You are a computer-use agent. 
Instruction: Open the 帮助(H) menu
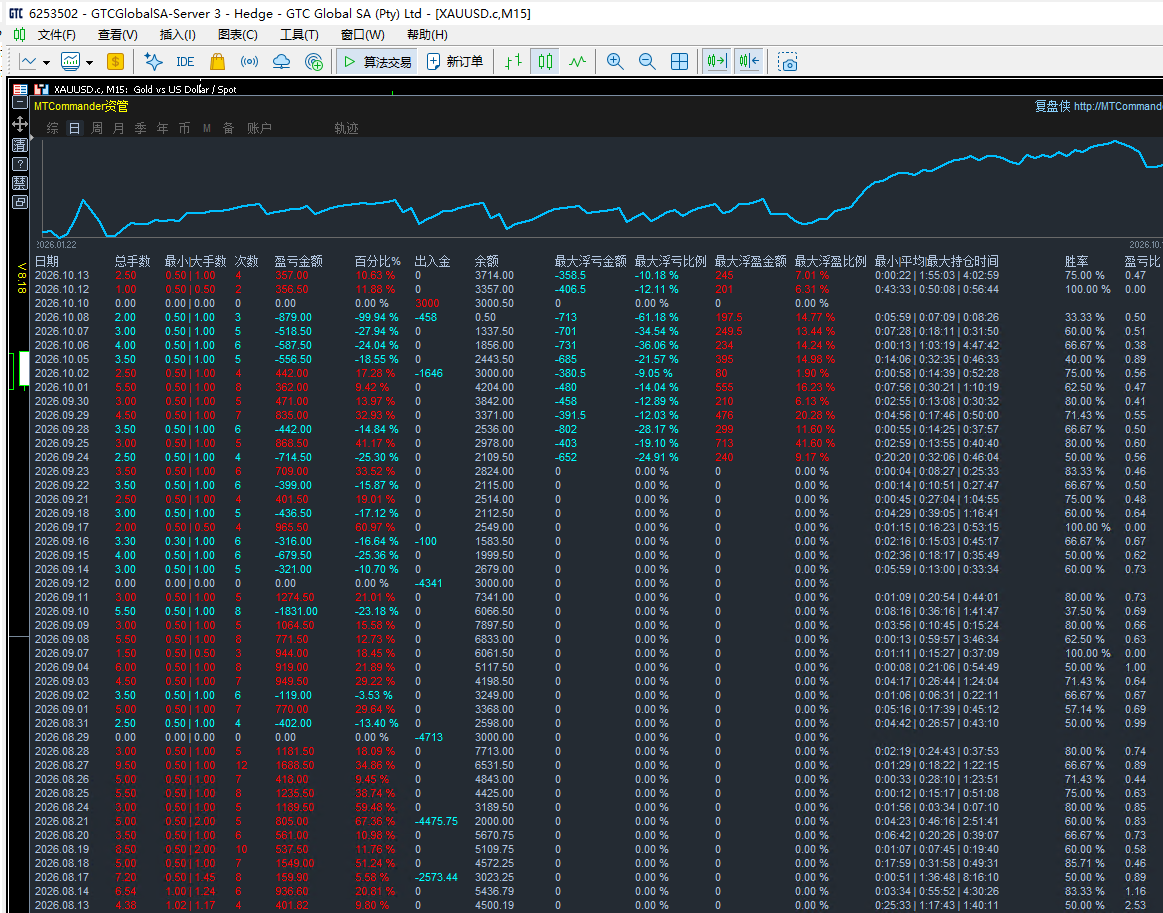(426, 35)
